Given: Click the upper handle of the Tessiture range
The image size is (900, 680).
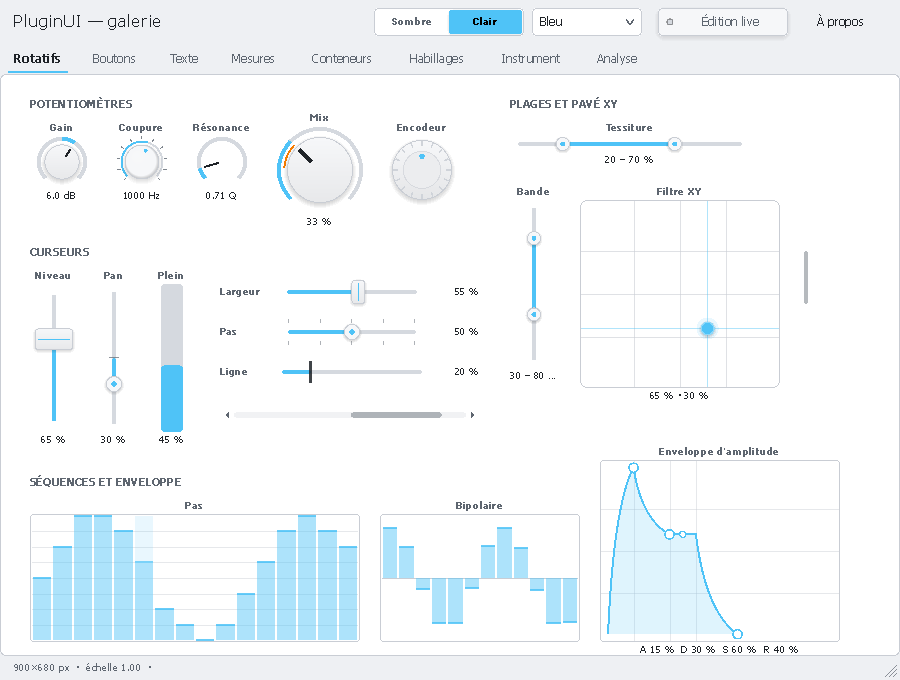Looking at the screenshot, I should tap(674, 144).
